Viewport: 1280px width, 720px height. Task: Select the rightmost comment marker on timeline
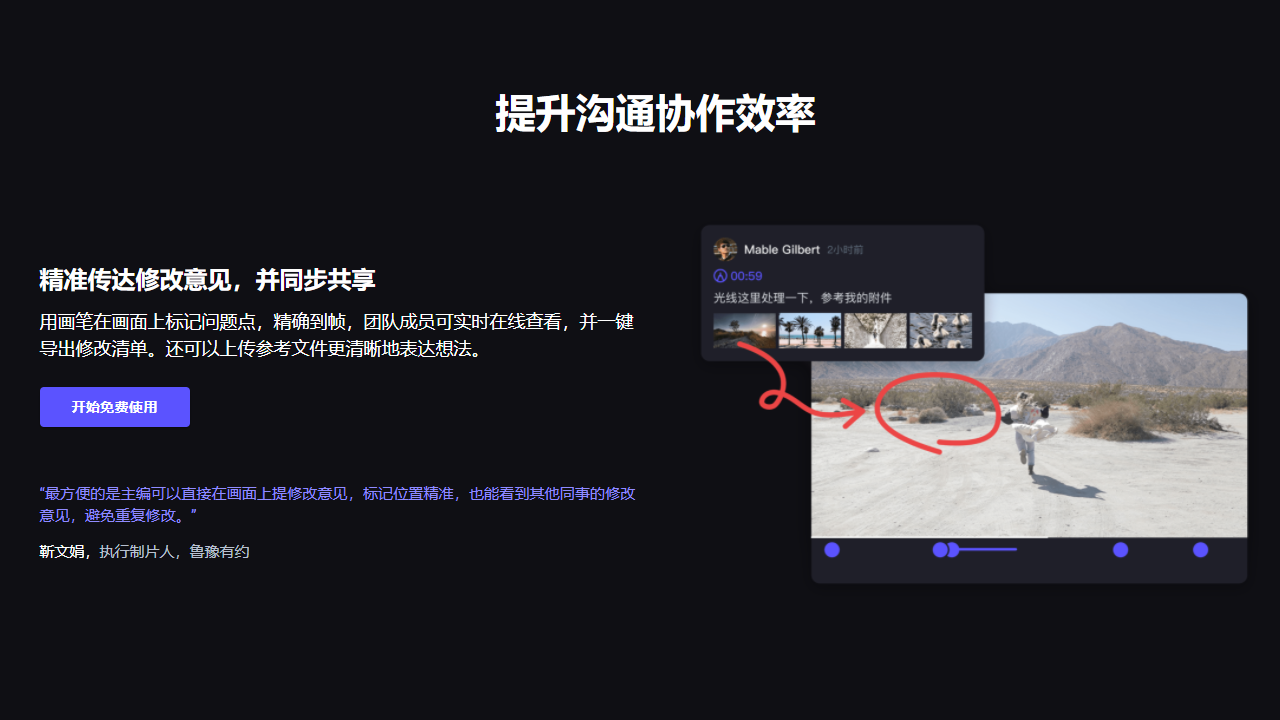(x=1201, y=550)
